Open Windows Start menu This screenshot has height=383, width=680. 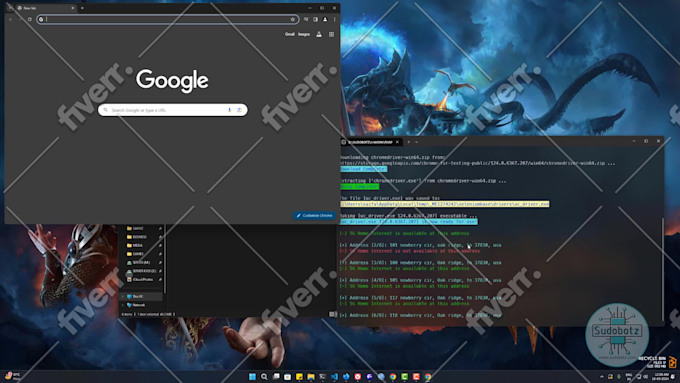[x=252, y=376]
